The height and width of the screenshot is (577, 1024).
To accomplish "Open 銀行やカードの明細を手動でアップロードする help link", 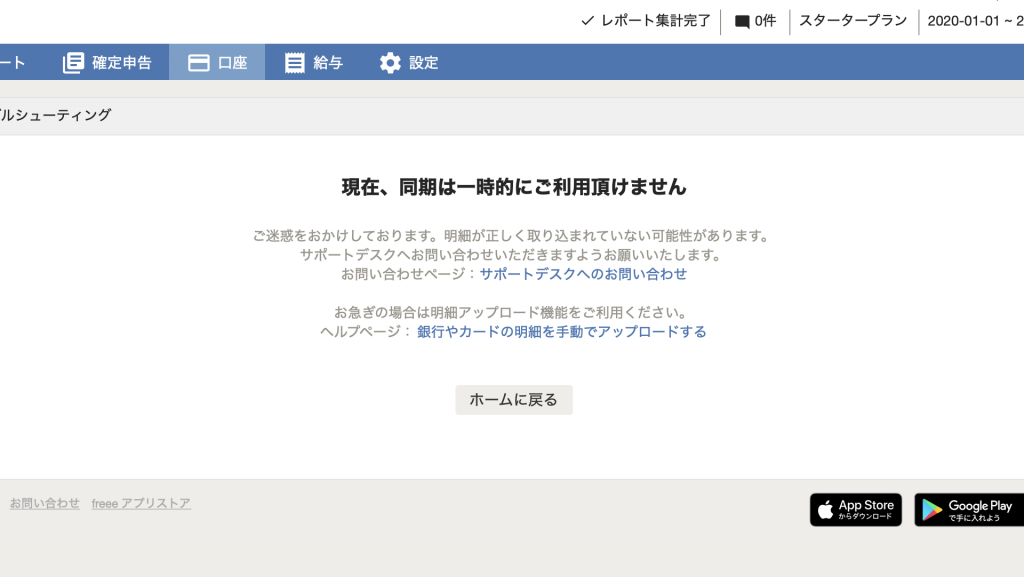I will click(562, 332).
